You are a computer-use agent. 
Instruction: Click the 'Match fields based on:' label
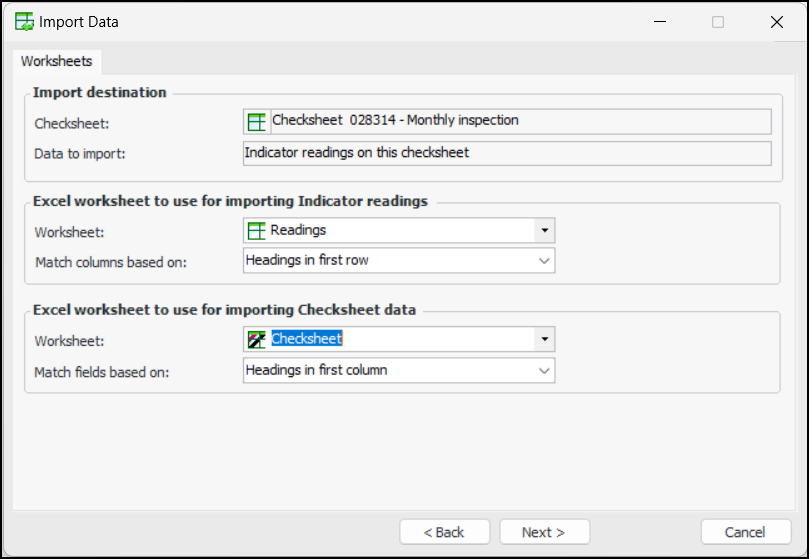pos(102,372)
